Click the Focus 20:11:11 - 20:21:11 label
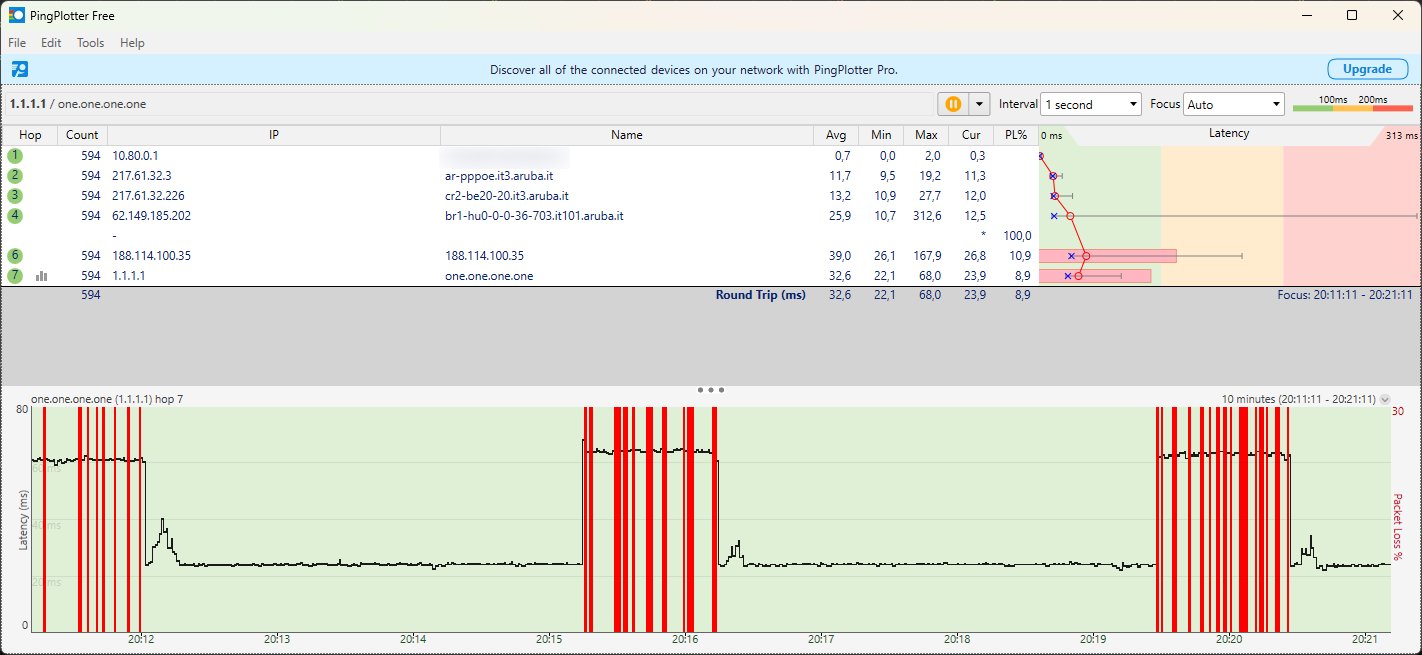This screenshot has width=1422, height=655. click(1344, 295)
